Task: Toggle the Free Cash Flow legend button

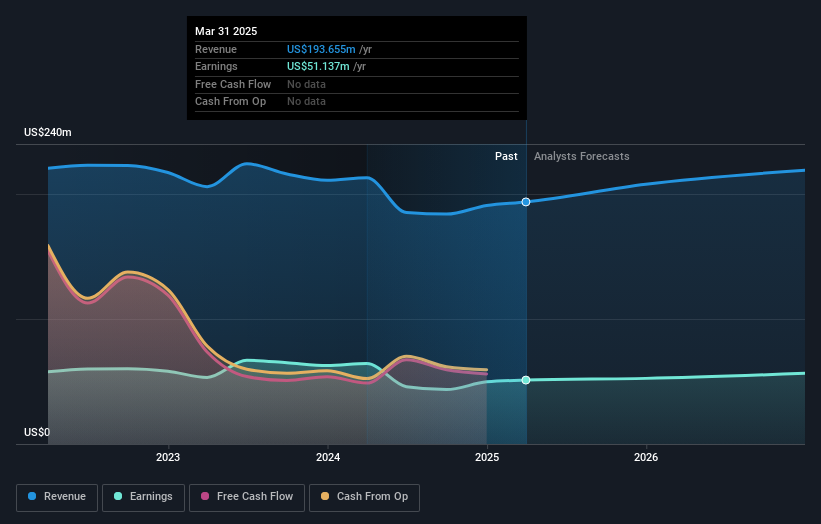Action: (247, 497)
